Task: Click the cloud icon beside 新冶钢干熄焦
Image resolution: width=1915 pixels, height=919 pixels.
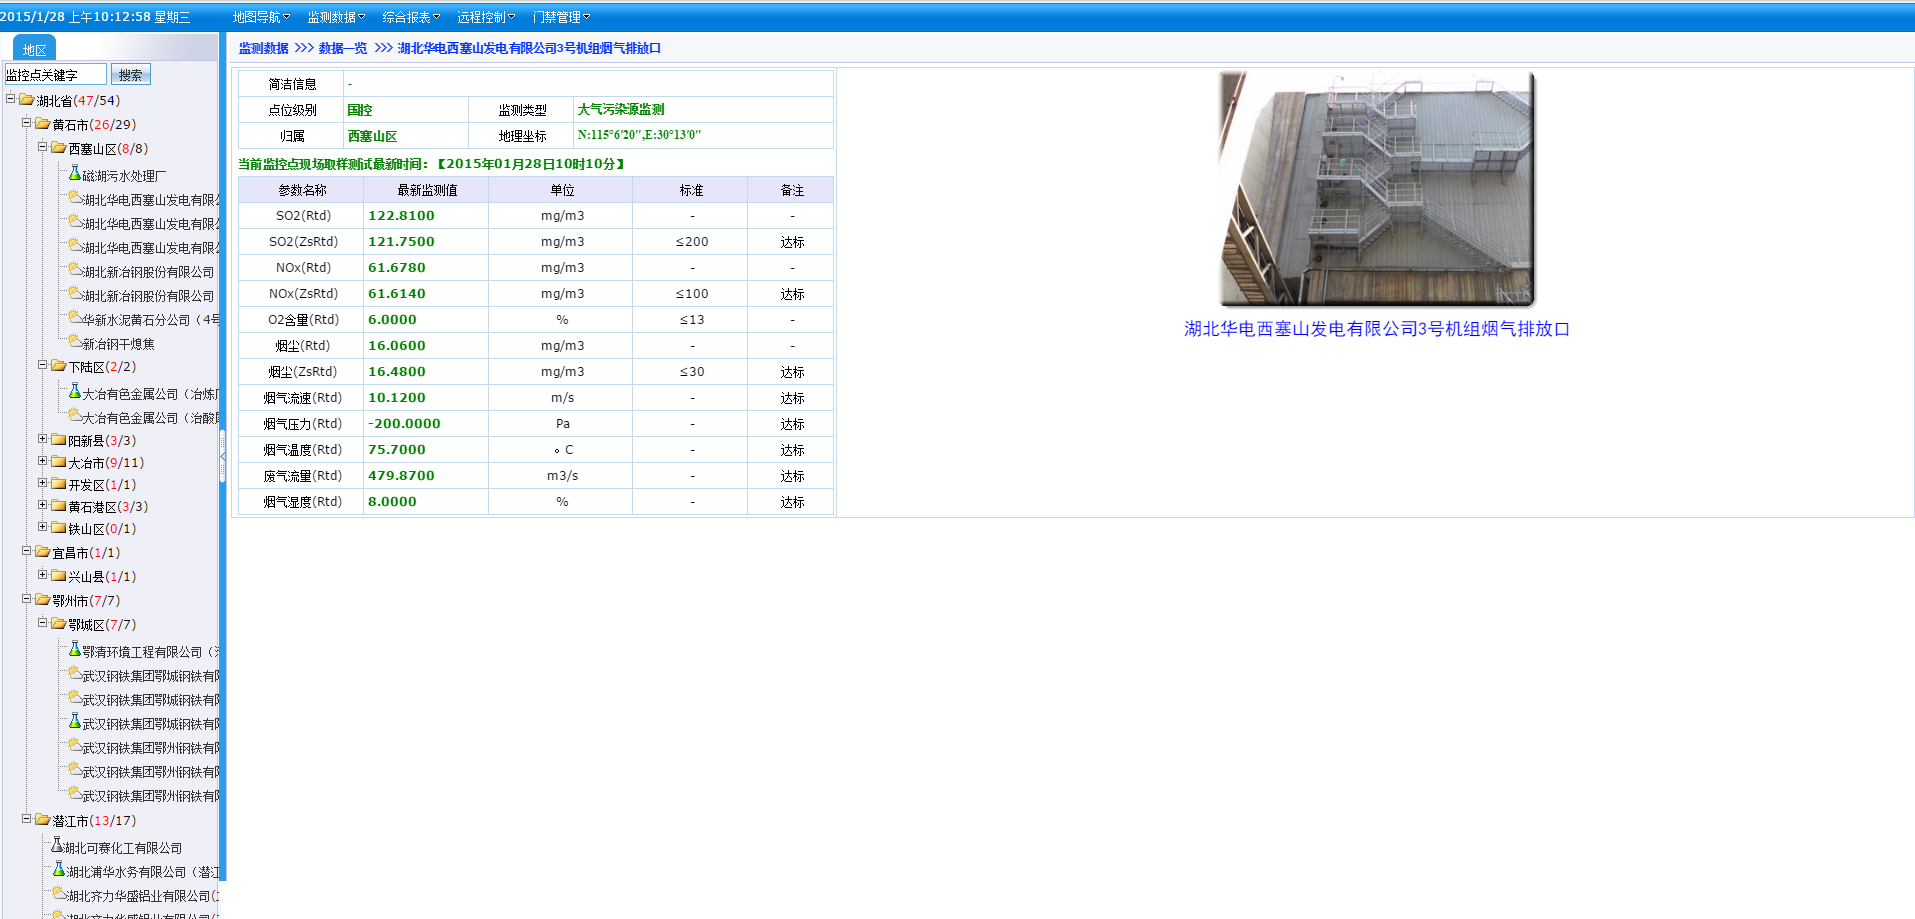Action: click(x=75, y=342)
